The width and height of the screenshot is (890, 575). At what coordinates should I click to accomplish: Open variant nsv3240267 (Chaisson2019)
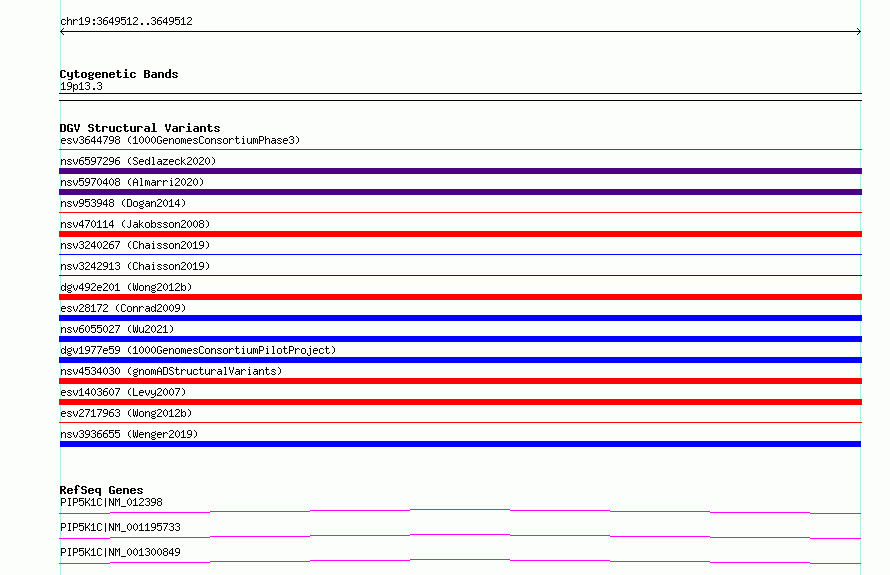click(135, 245)
